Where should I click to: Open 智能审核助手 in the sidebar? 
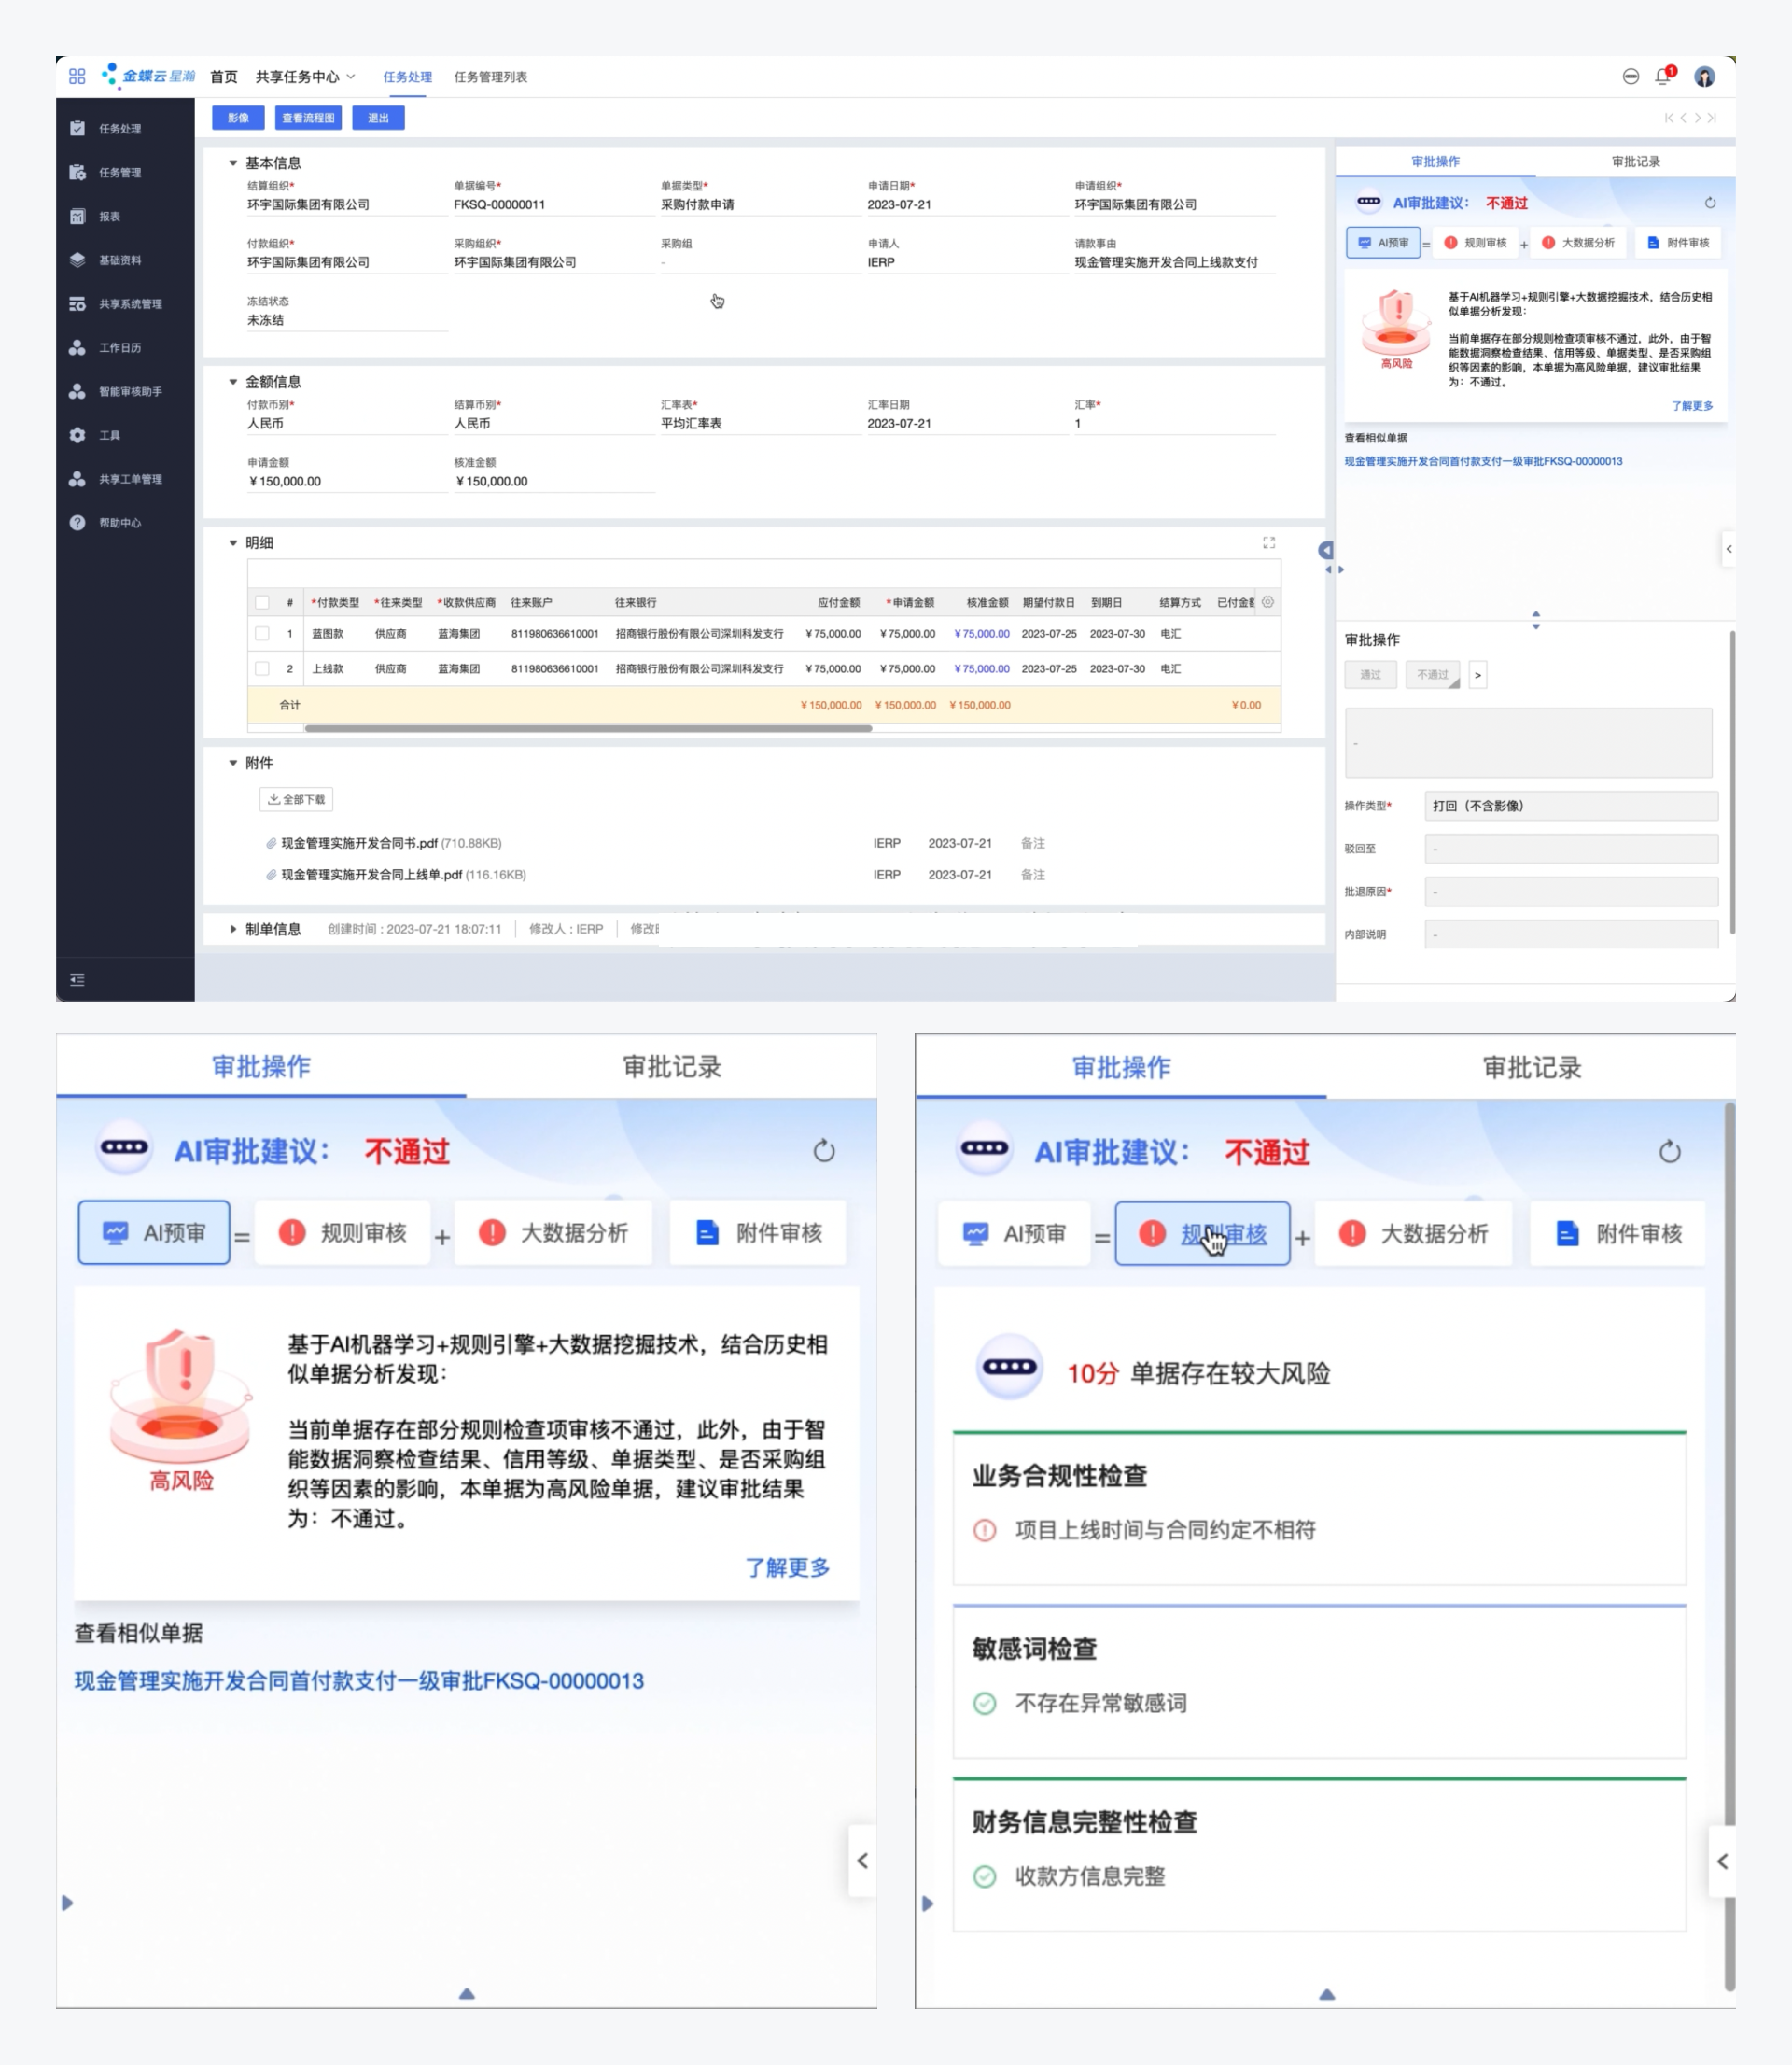point(129,391)
